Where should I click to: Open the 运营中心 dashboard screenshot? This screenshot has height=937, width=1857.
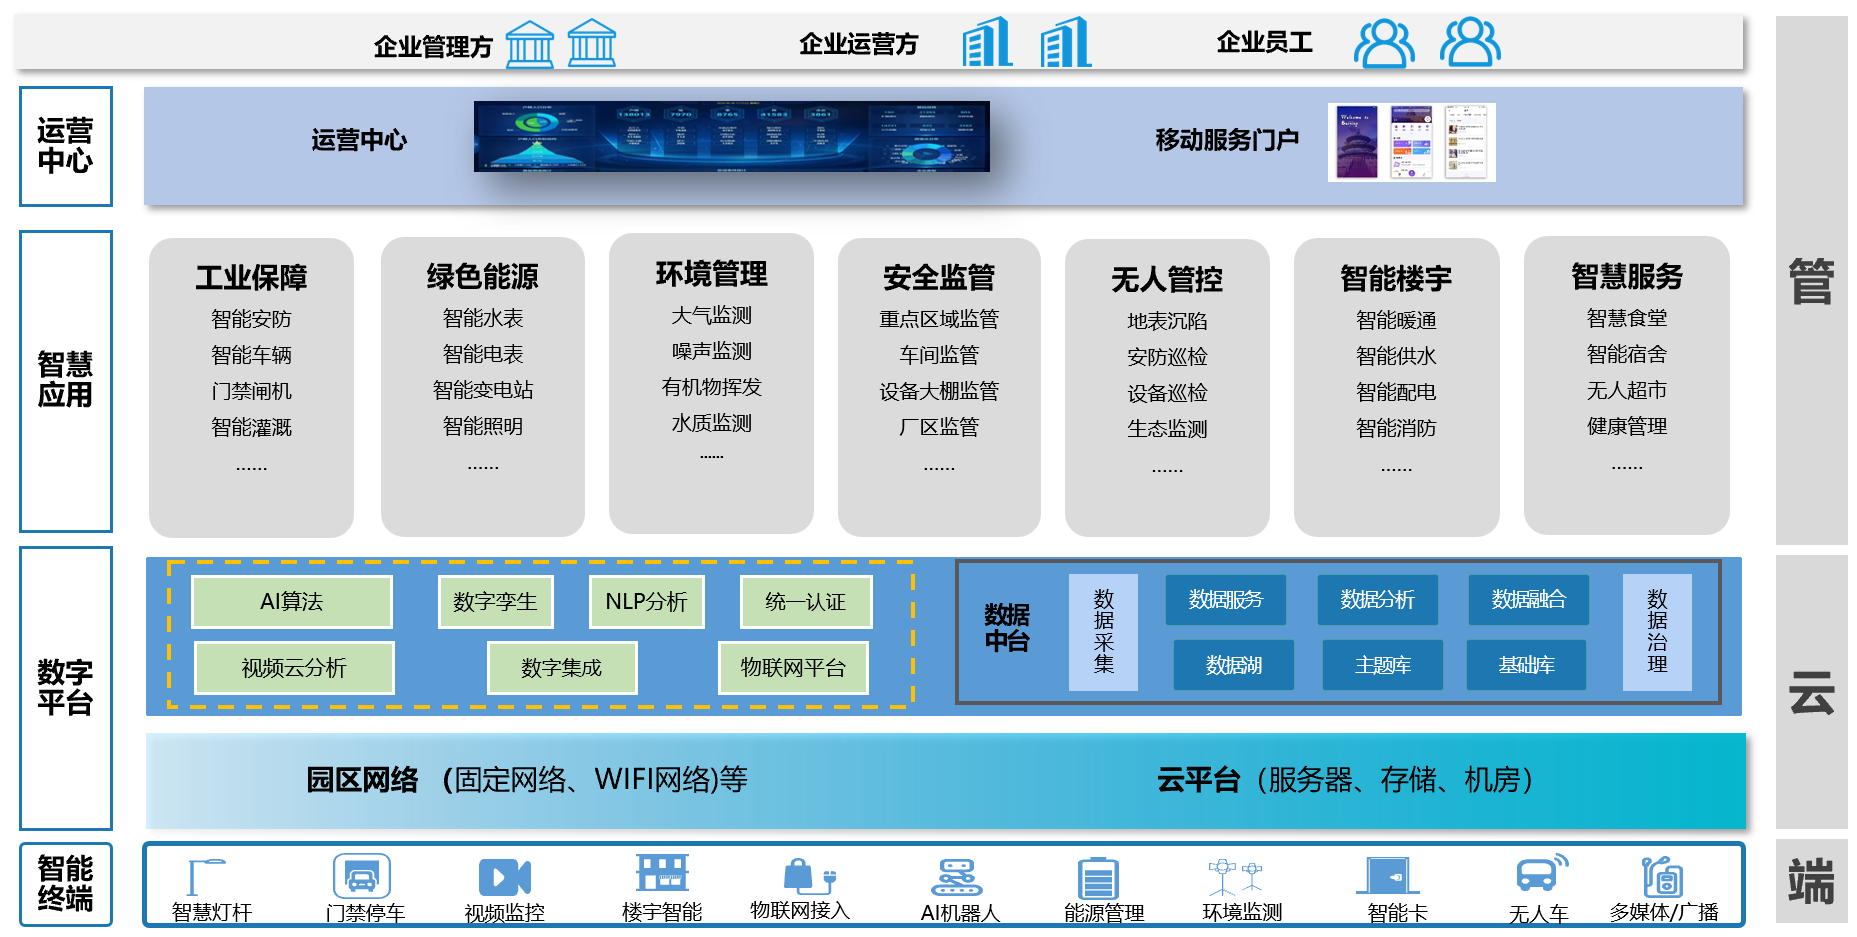pyautogui.click(x=732, y=137)
